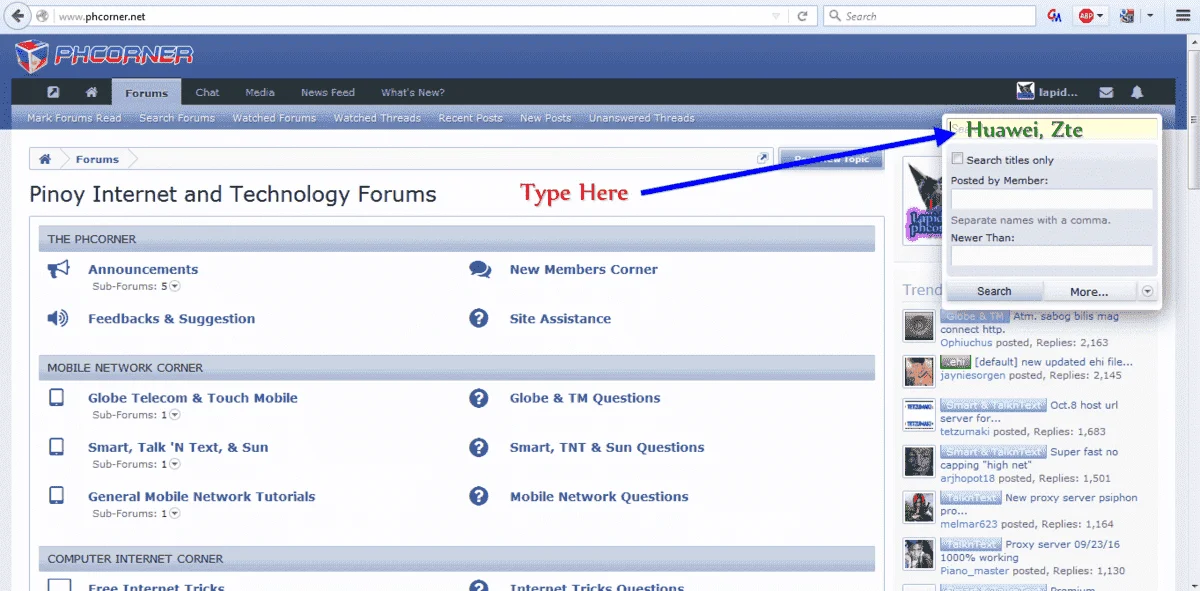
Task: Open the What's New? tab
Action: (x=413, y=92)
